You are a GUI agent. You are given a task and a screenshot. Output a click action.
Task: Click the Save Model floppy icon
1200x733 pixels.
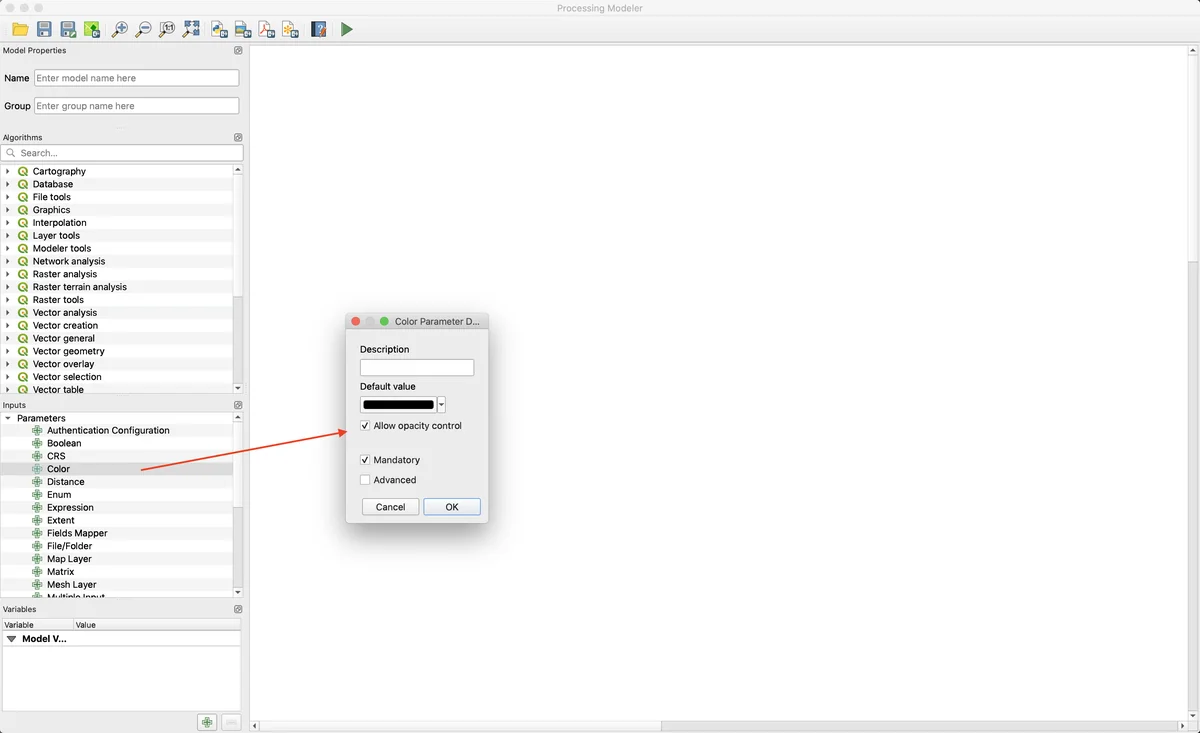point(44,30)
